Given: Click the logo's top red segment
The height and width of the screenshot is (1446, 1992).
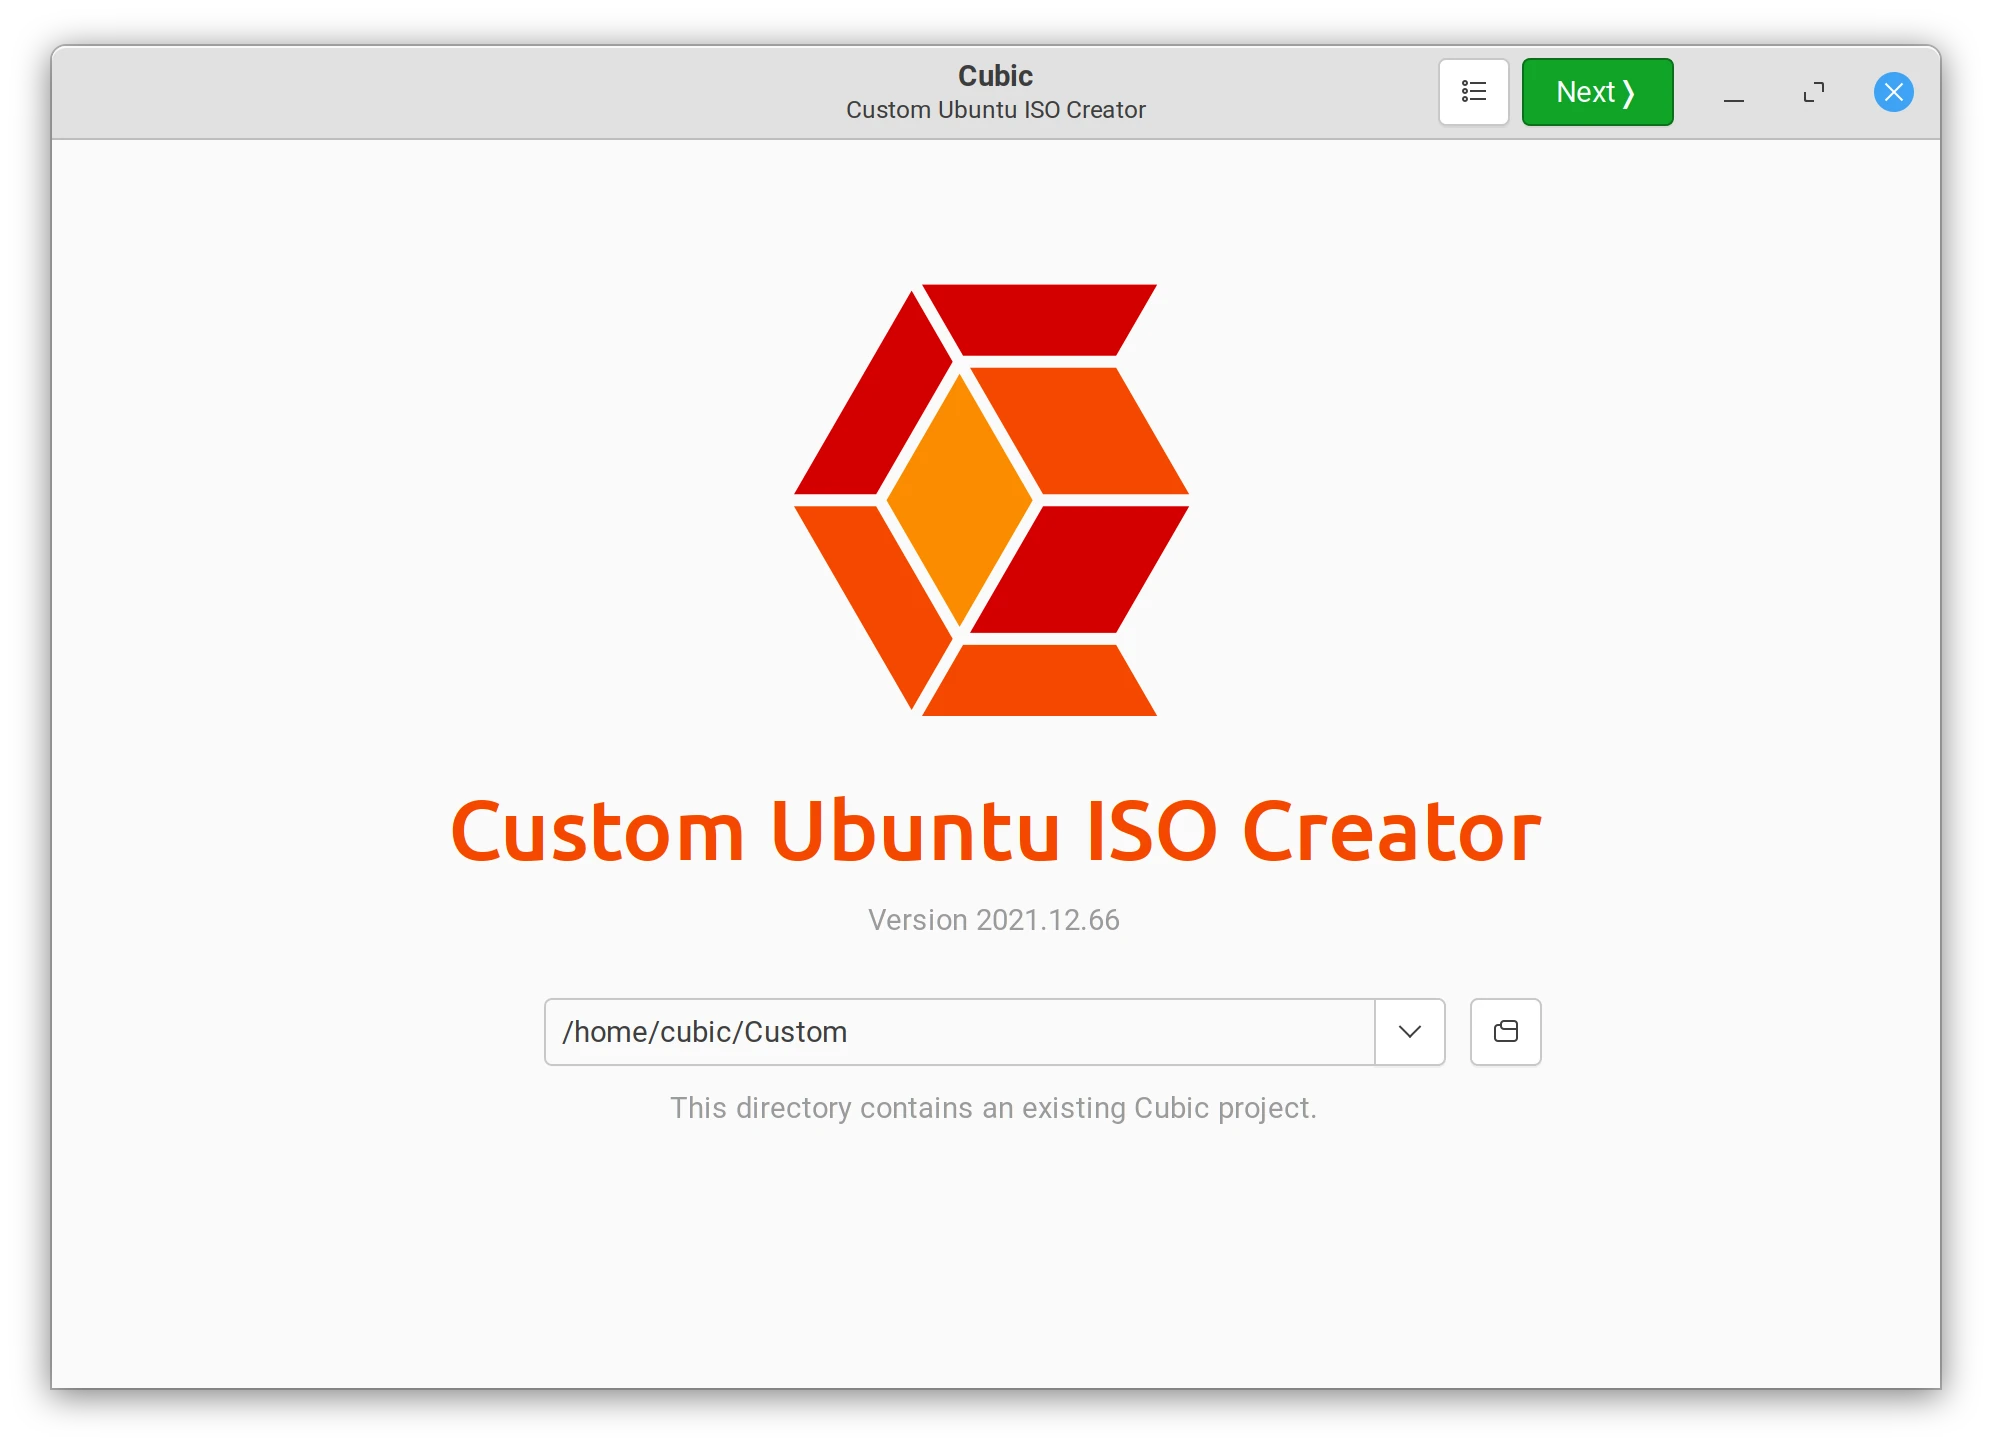Looking at the screenshot, I should click(x=1038, y=319).
